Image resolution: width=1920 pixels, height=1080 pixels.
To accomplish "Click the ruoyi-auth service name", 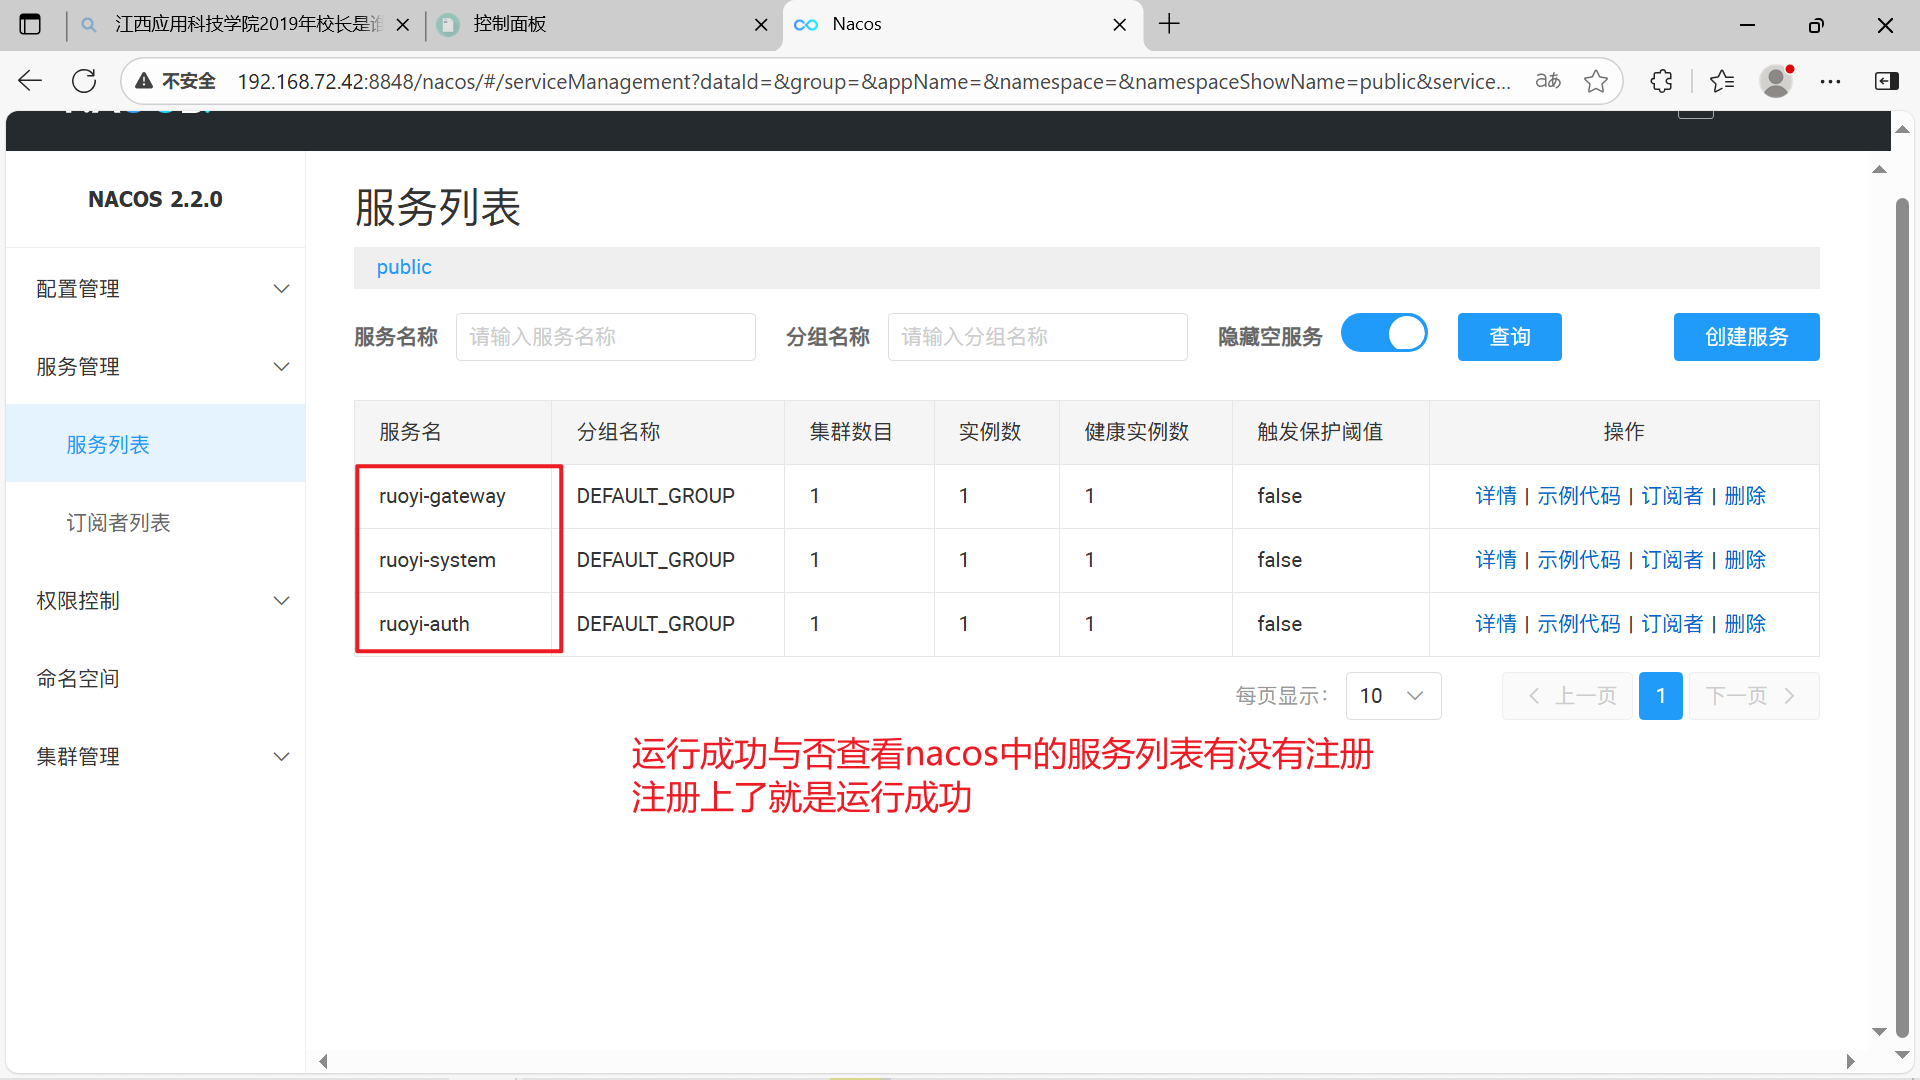I will point(424,624).
